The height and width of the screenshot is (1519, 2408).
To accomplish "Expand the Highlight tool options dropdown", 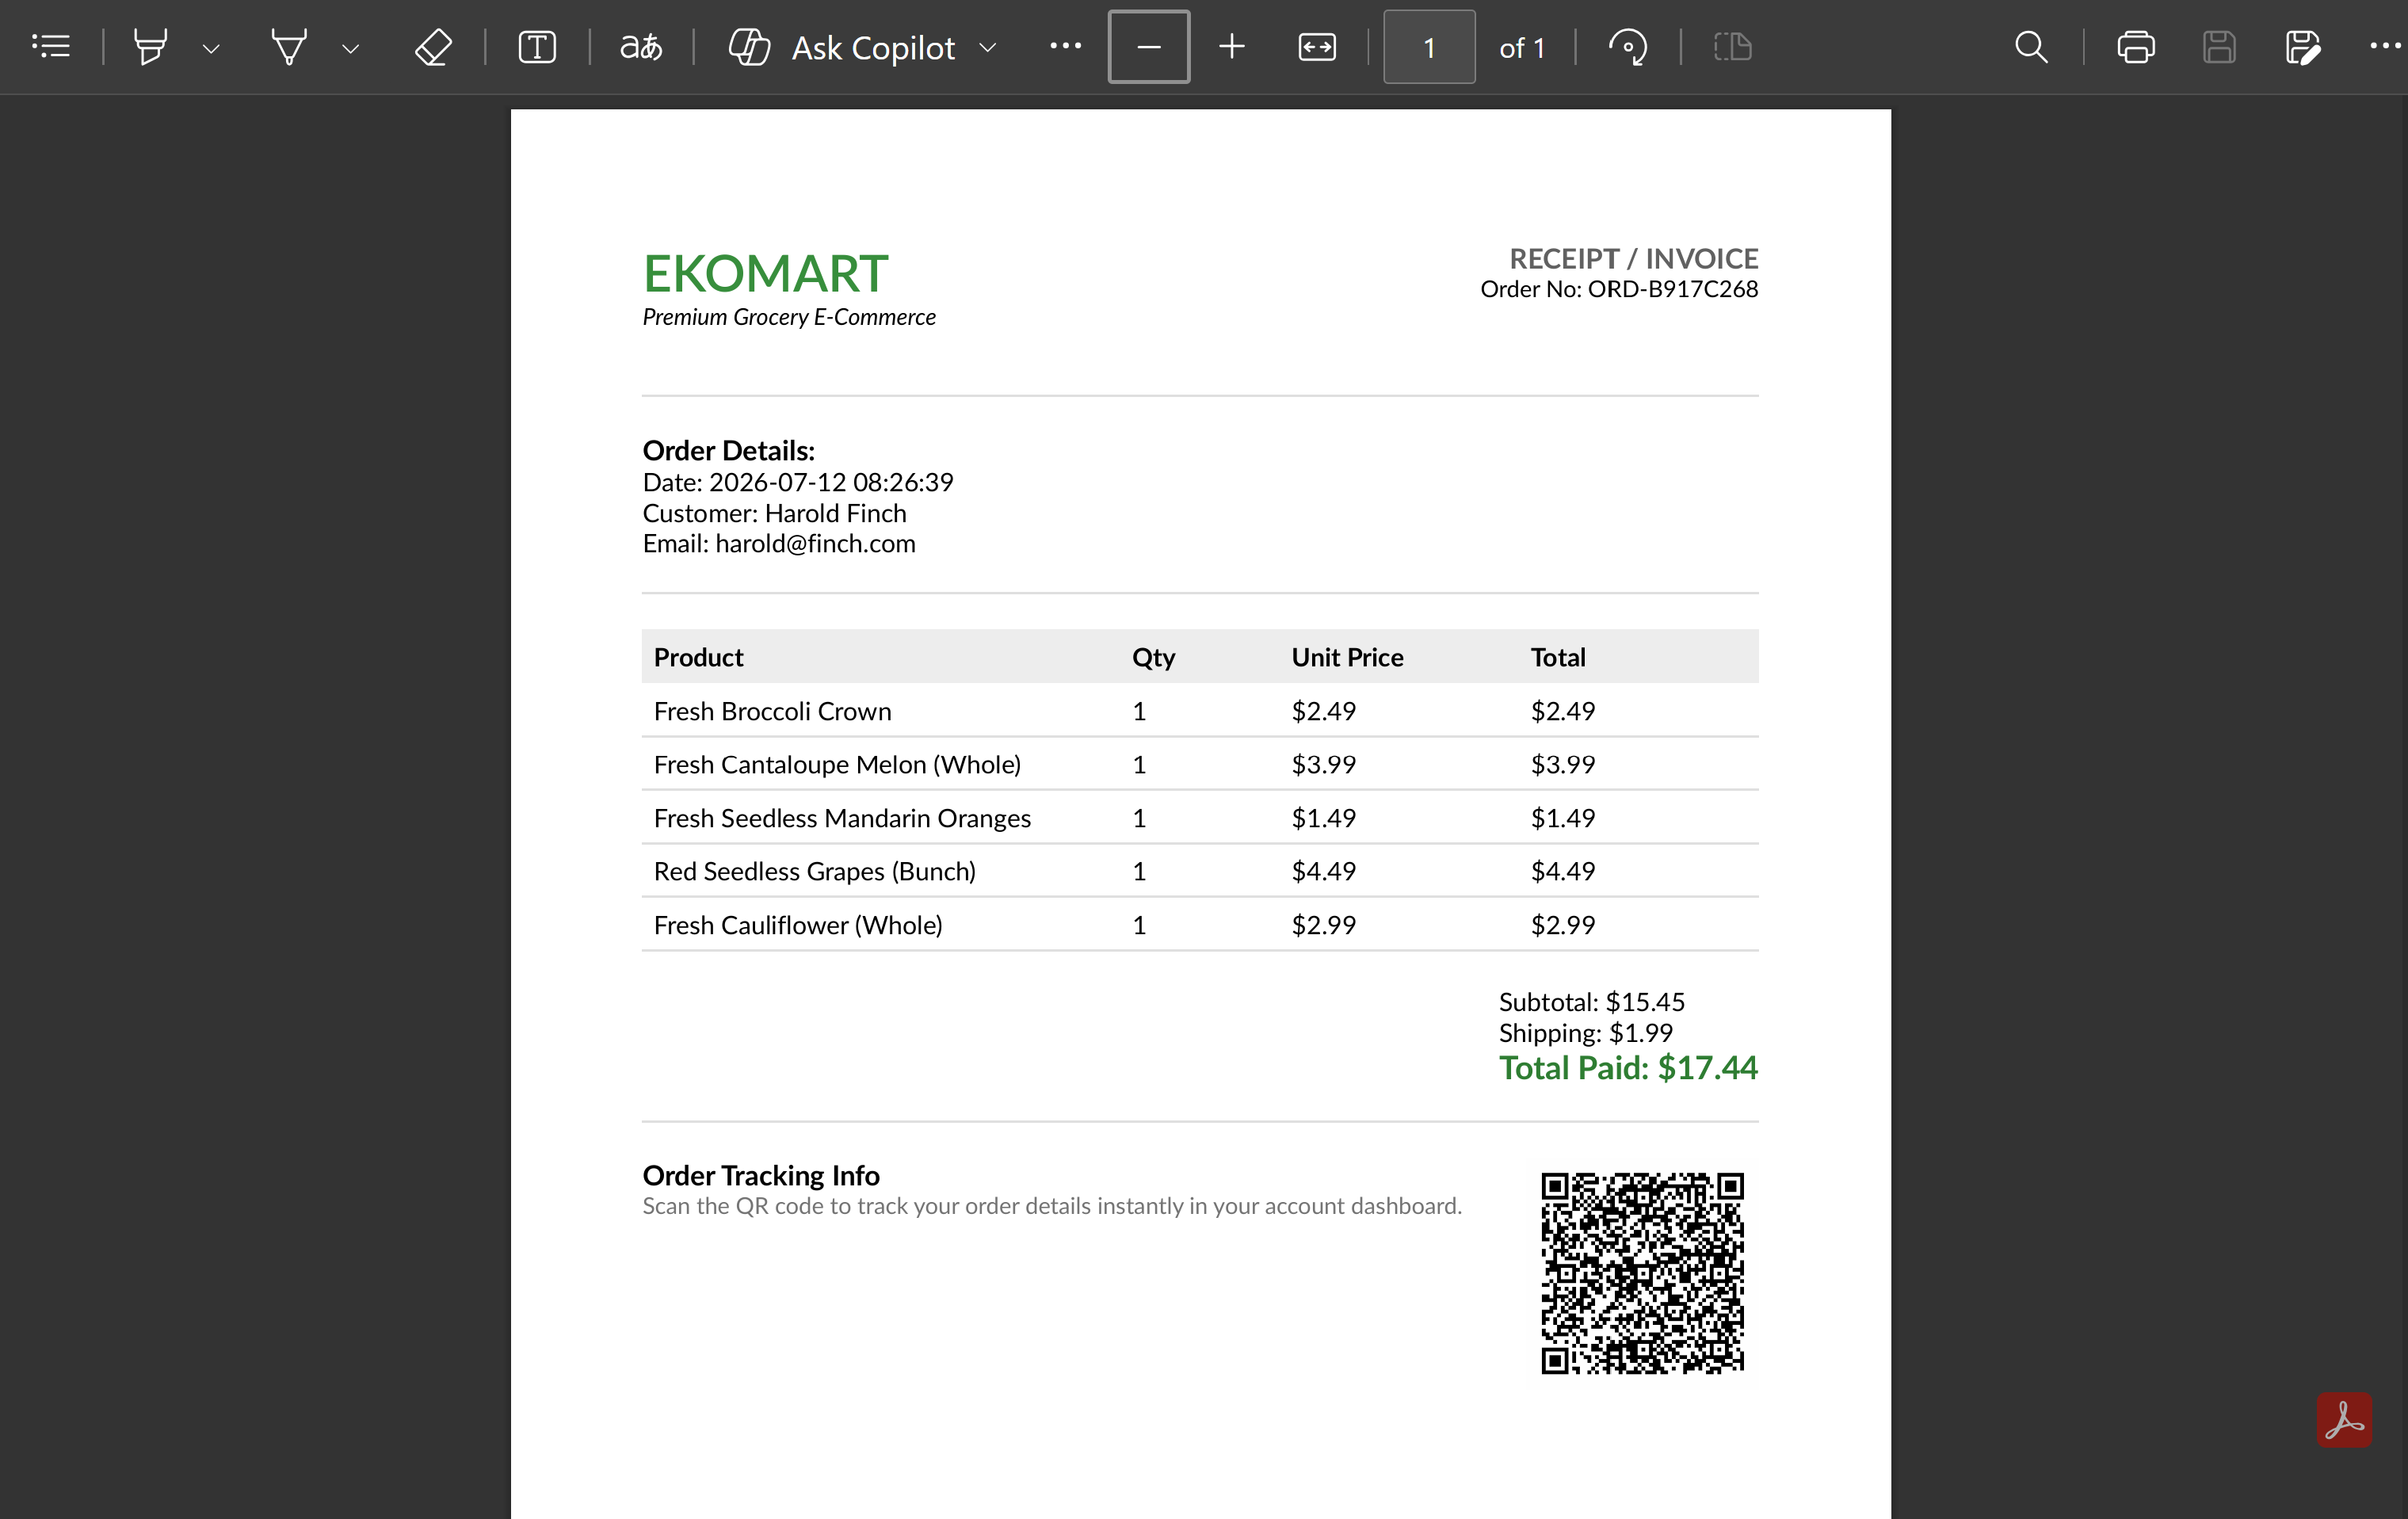I will pyautogui.click(x=211, y=48).
